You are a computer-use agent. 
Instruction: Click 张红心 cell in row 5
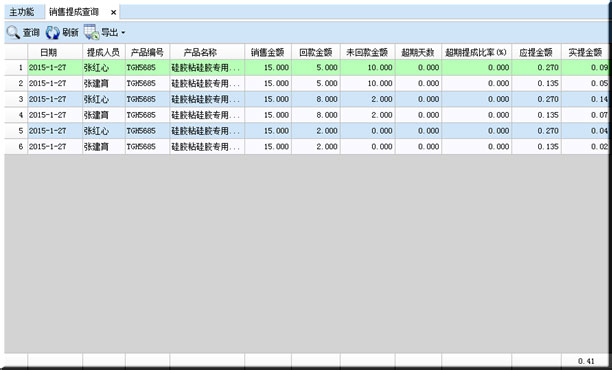tap(103, 131)
